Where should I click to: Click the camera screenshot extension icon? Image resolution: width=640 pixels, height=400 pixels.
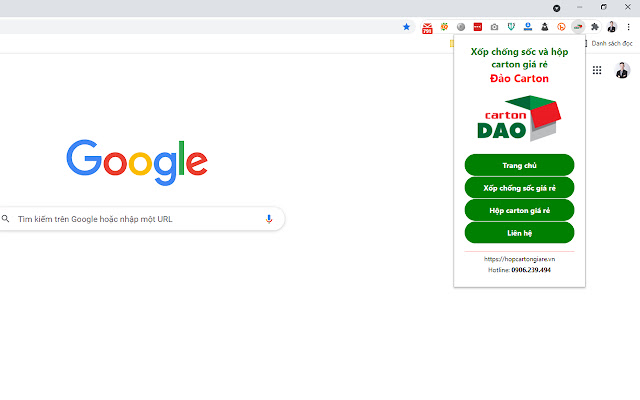click(x=494, y=27)
